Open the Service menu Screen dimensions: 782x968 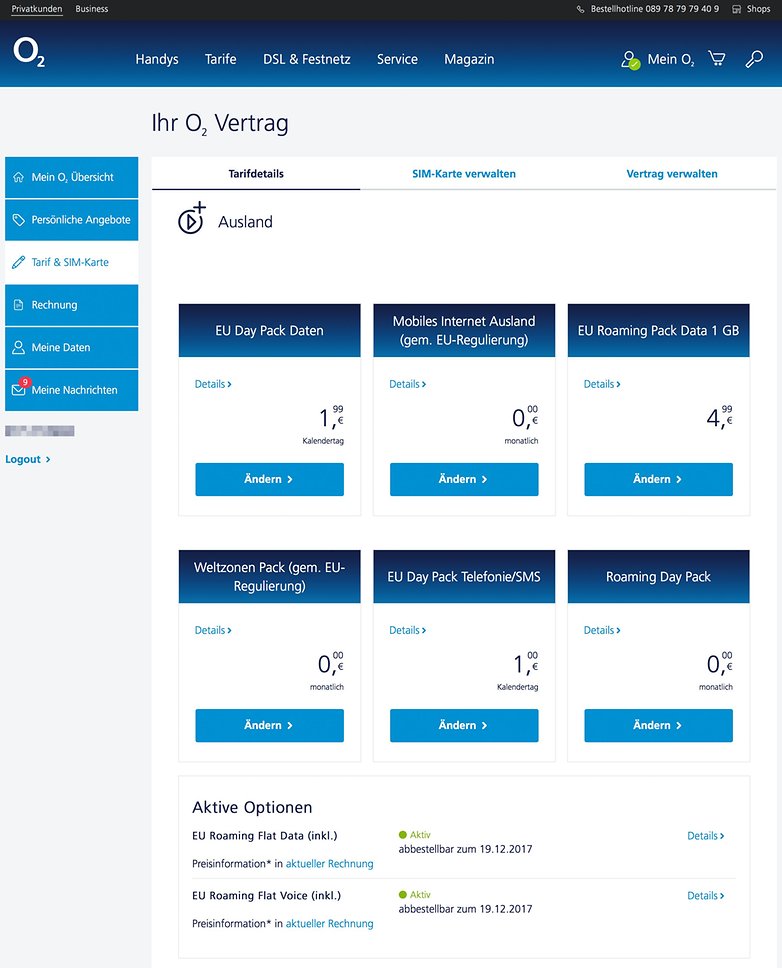point(397,59)
